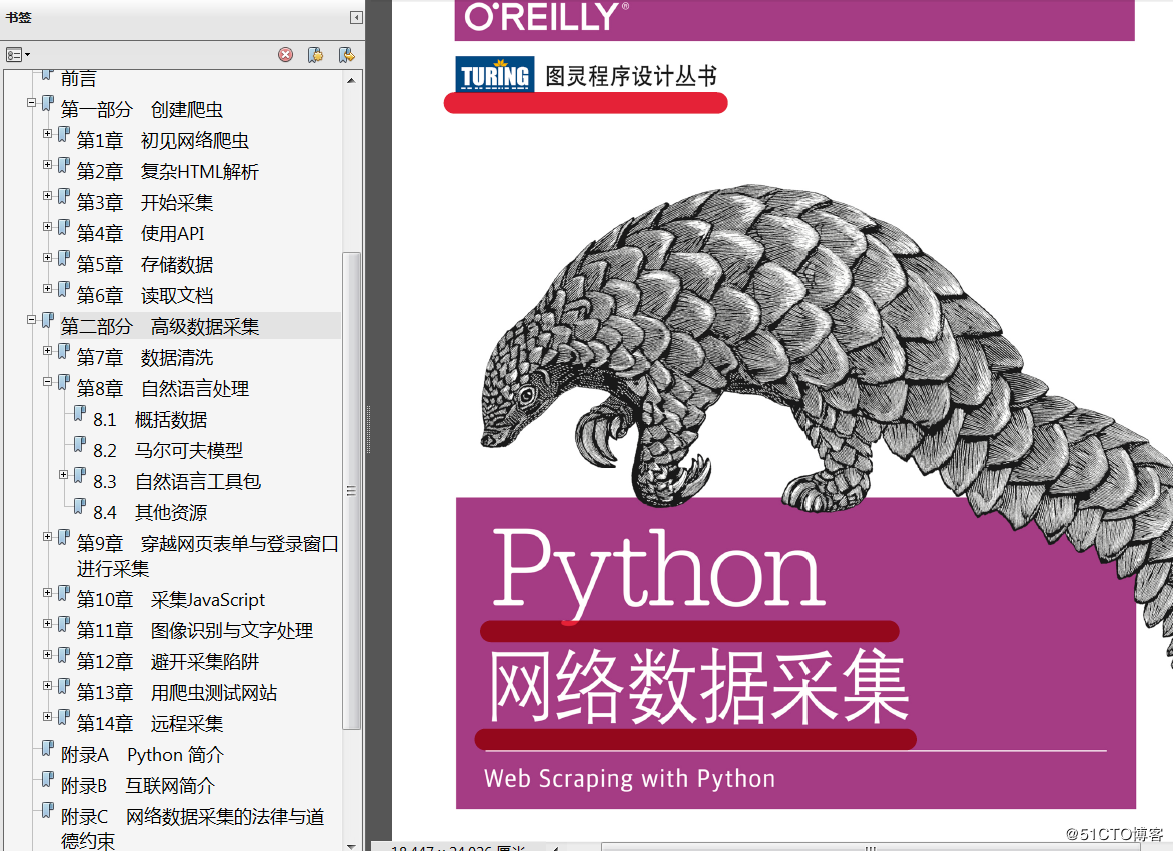
Task: Expand 第12章 避开采集陷阱
Action: pyautogui.click(x=48, y=654)
